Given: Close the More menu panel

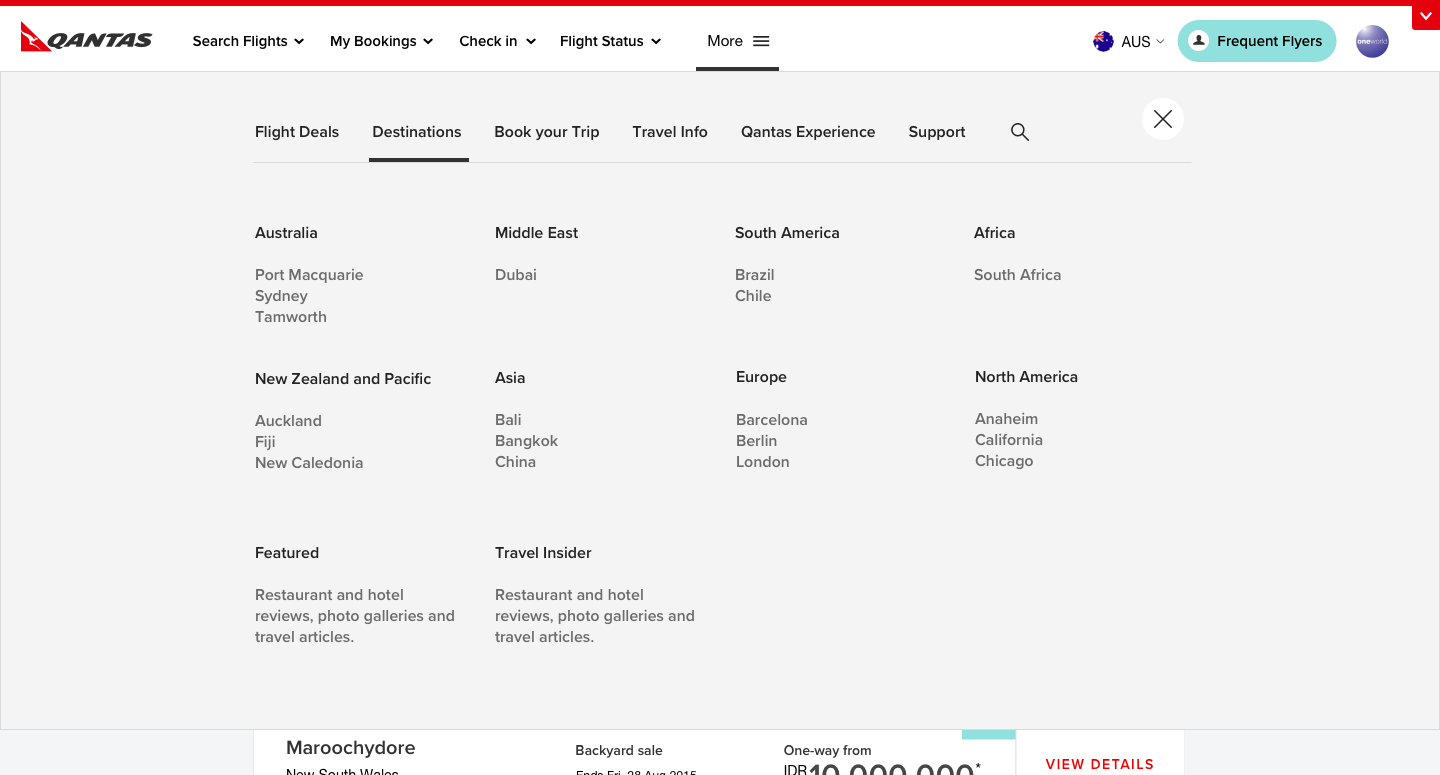Looking at the screenshot, I should pos(1162,119).
